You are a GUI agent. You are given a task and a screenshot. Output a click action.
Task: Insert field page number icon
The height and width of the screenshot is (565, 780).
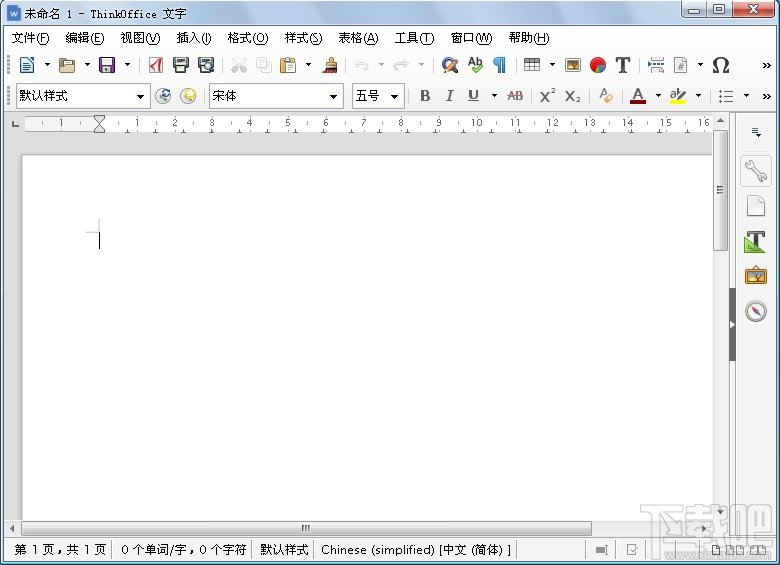(x=681, y=65)
